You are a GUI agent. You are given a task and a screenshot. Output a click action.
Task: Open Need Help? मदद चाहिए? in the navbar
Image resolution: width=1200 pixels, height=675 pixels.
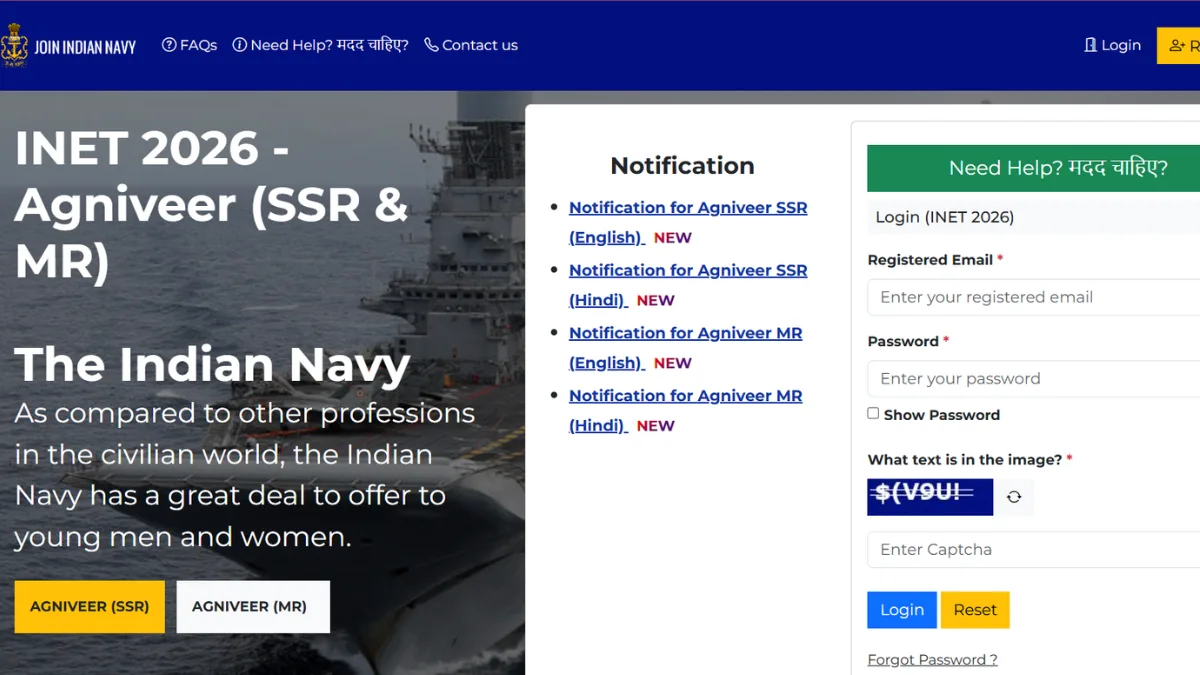coord(320,45)
